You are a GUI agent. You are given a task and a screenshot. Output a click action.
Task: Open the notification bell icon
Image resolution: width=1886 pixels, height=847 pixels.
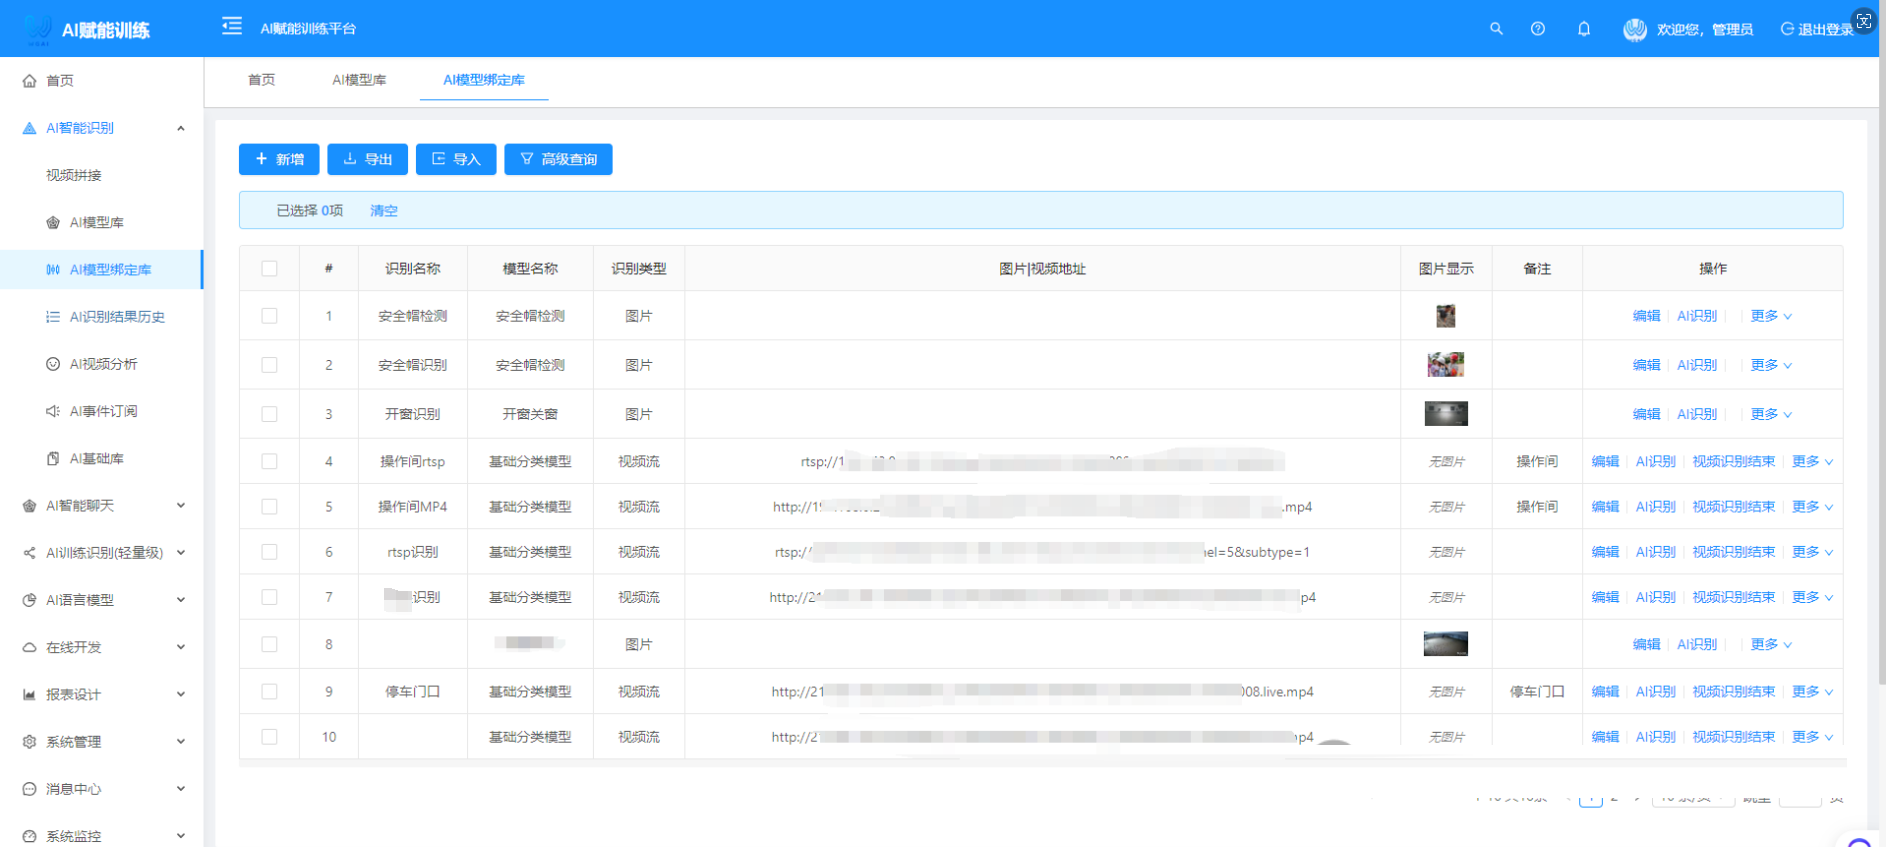[1584, 29]
